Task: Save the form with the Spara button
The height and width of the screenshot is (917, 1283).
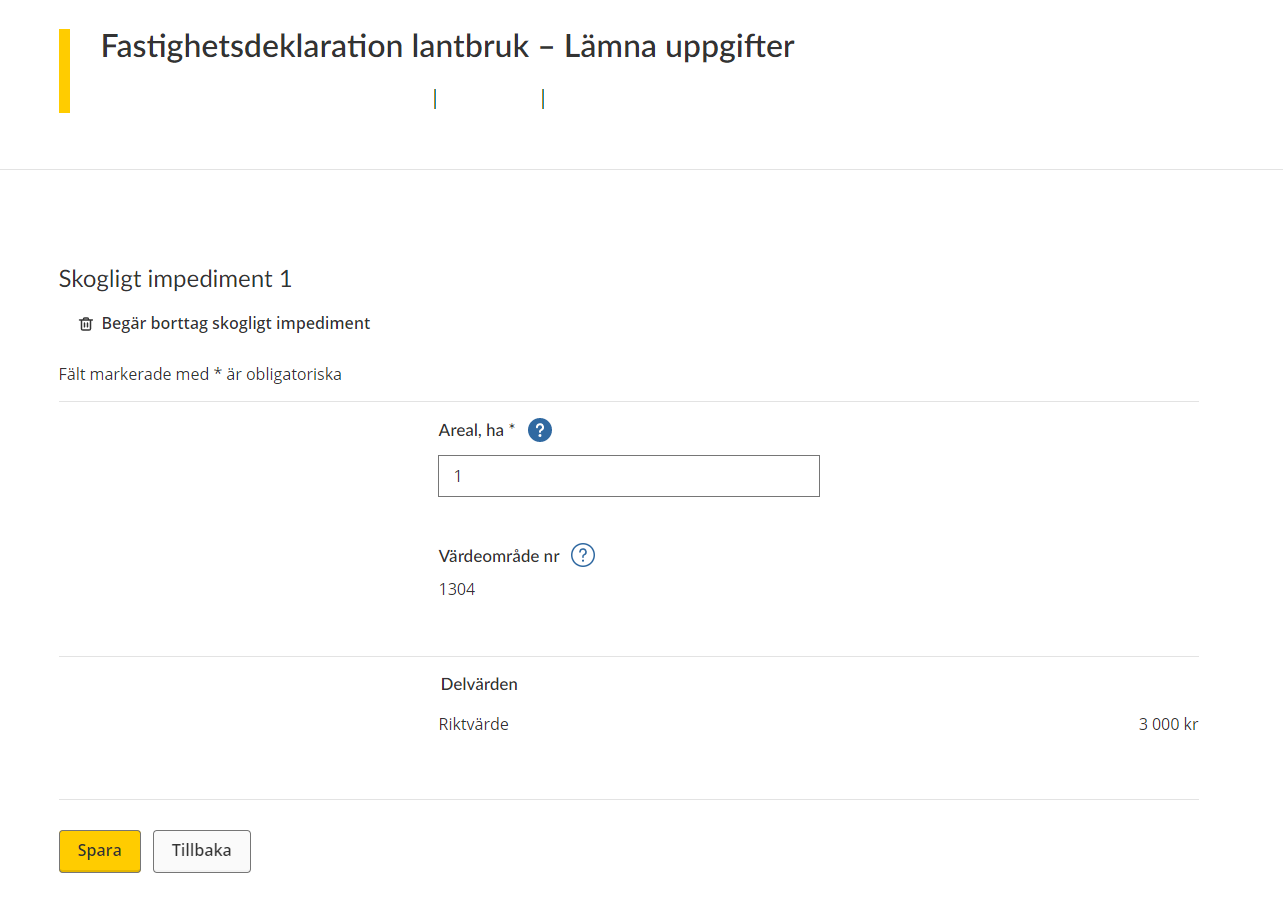Action: (x=100, y=851)
